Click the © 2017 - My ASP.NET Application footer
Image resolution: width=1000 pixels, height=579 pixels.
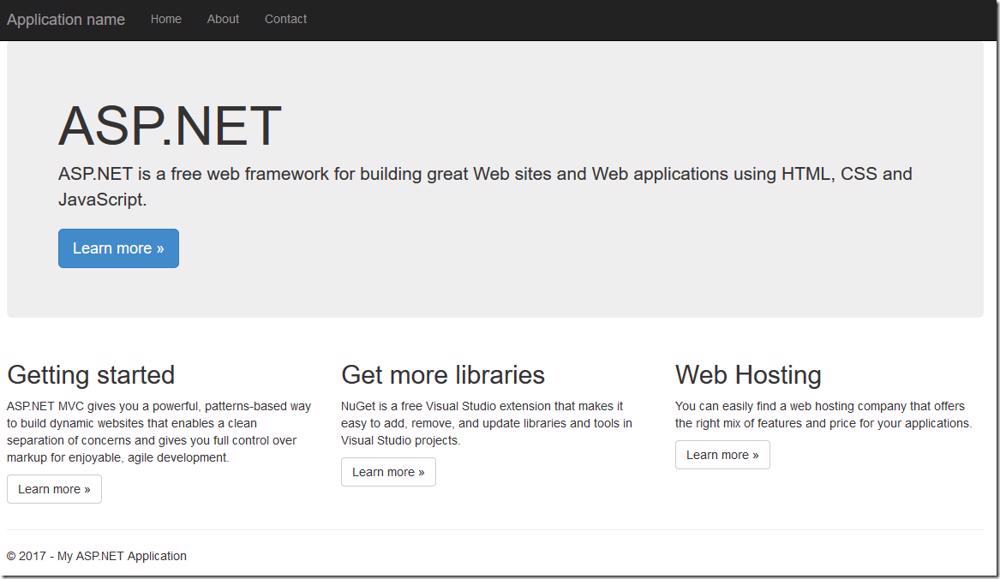tap(96, 556)
